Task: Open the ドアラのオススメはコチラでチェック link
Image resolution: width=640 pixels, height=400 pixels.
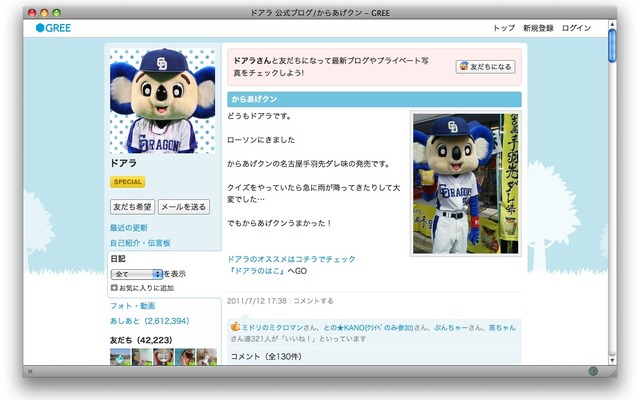Action: click(291, 259)
